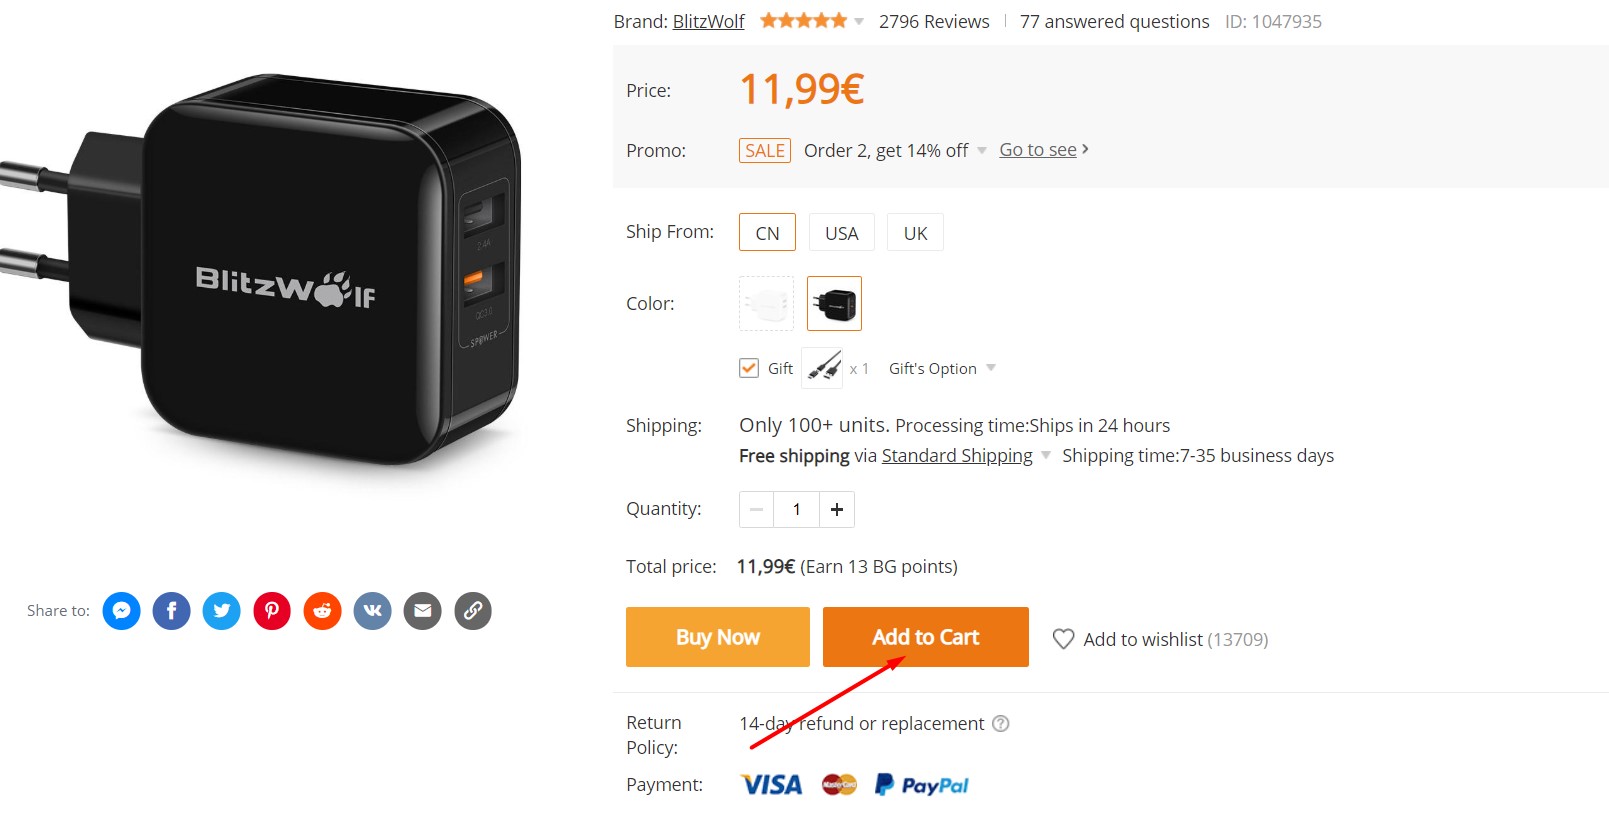1609x833 pixels.
Task: Share via Facebook Messenger icon
Action: (x=121, y=611)
